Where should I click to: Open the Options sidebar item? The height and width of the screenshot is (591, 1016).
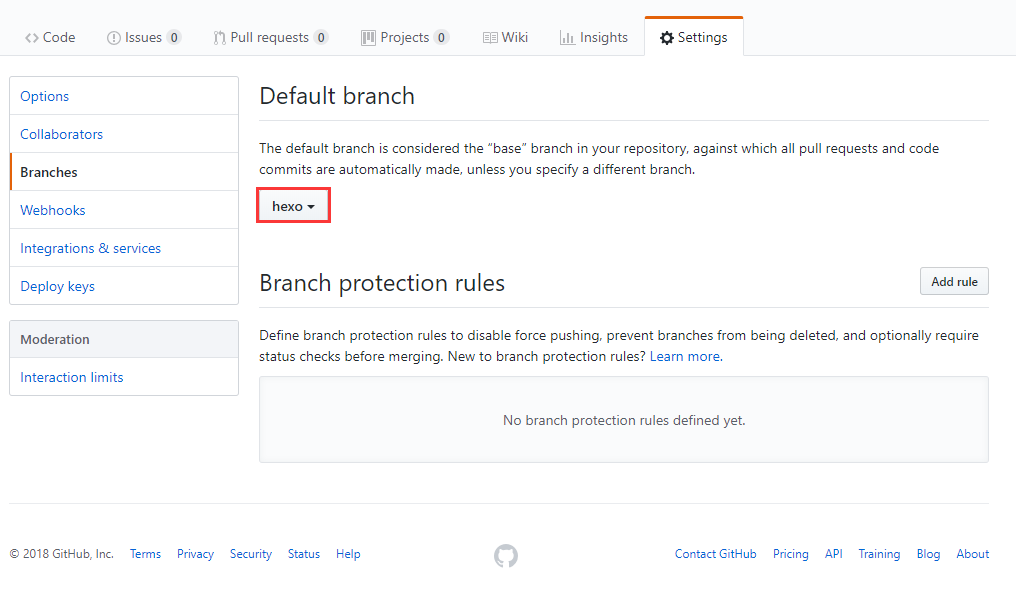click(x=45, y=96)
